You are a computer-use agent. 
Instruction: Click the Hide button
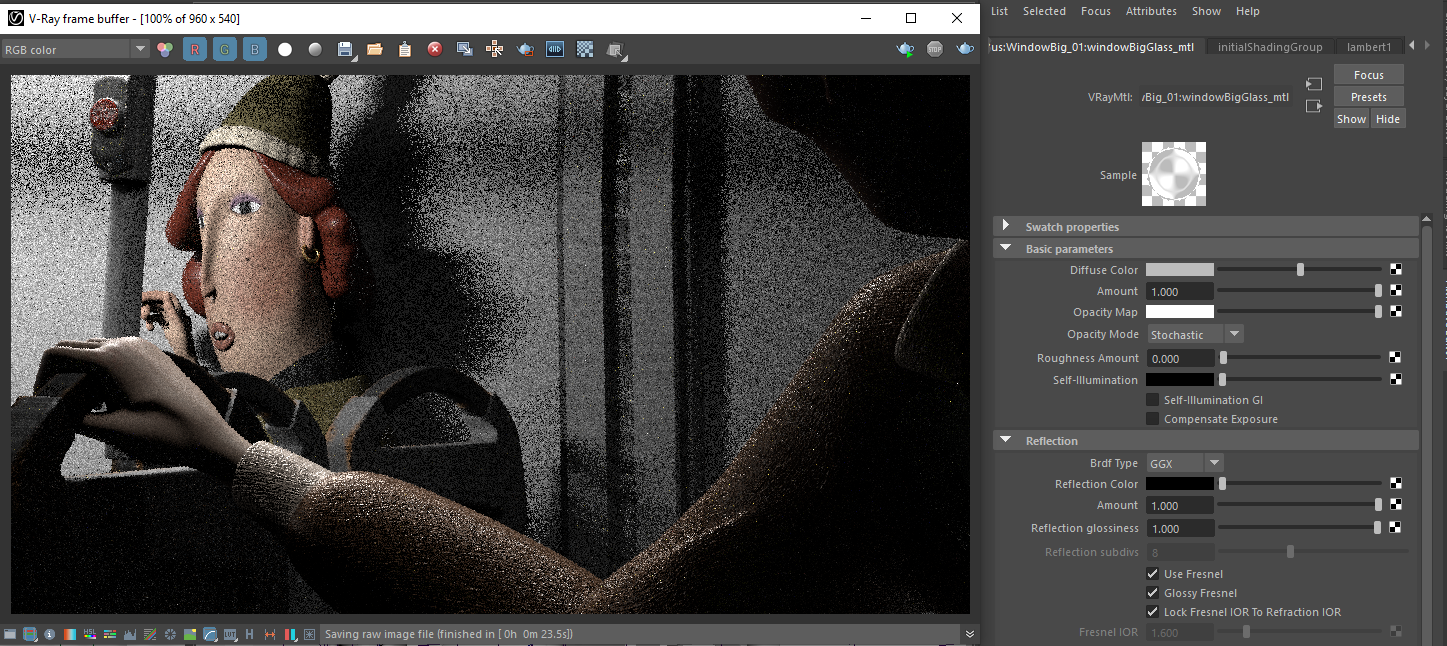[1388, 119]
